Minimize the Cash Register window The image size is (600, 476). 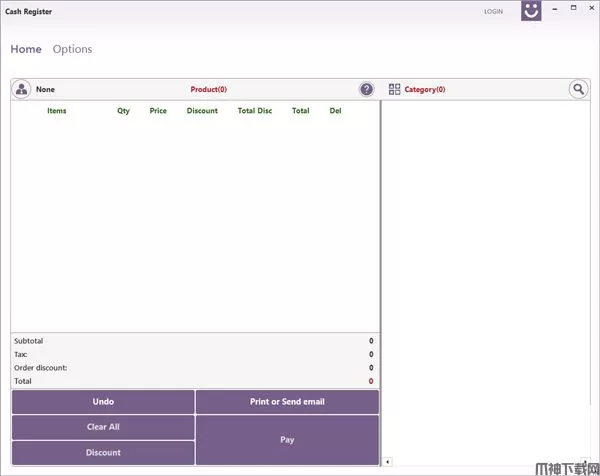pos(555,8)
